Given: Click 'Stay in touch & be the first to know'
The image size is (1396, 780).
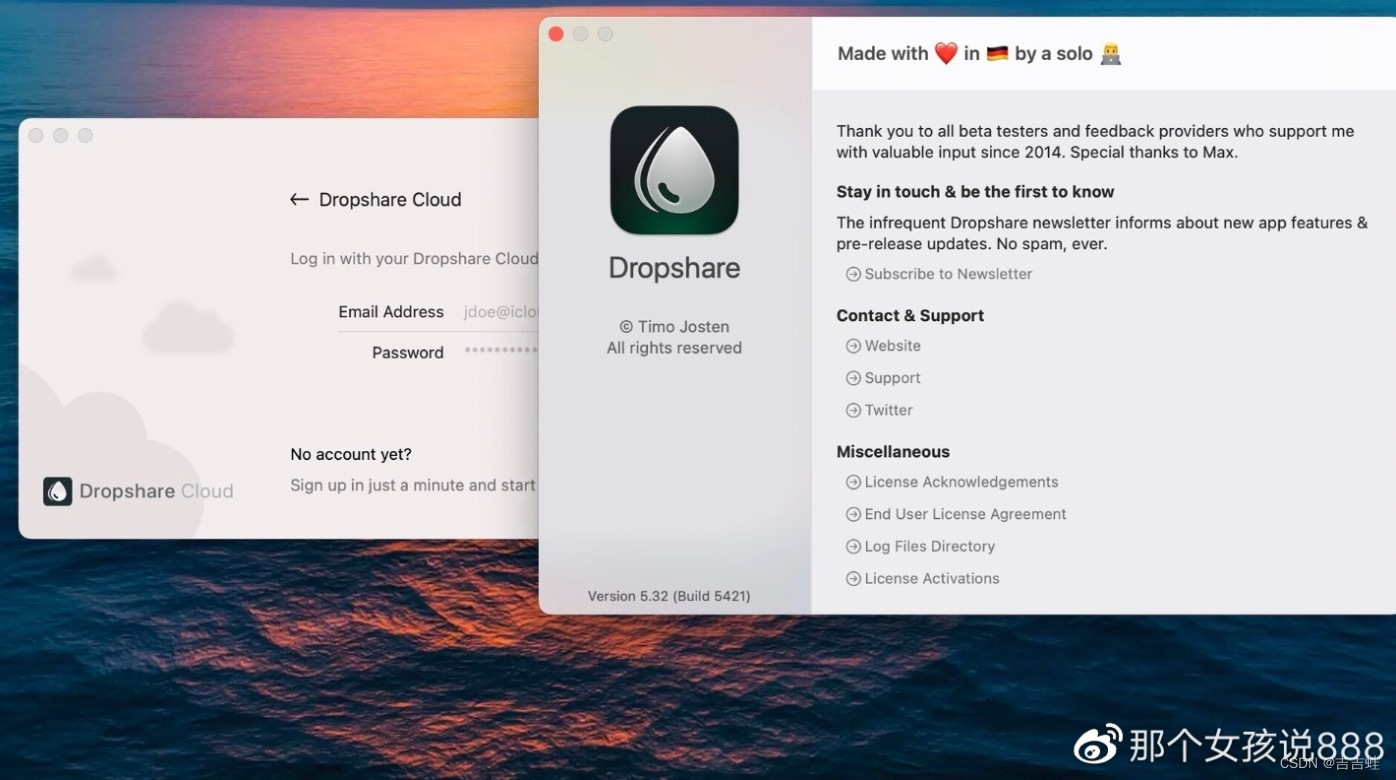Looking at the screenshot, I should click(975, 192).
